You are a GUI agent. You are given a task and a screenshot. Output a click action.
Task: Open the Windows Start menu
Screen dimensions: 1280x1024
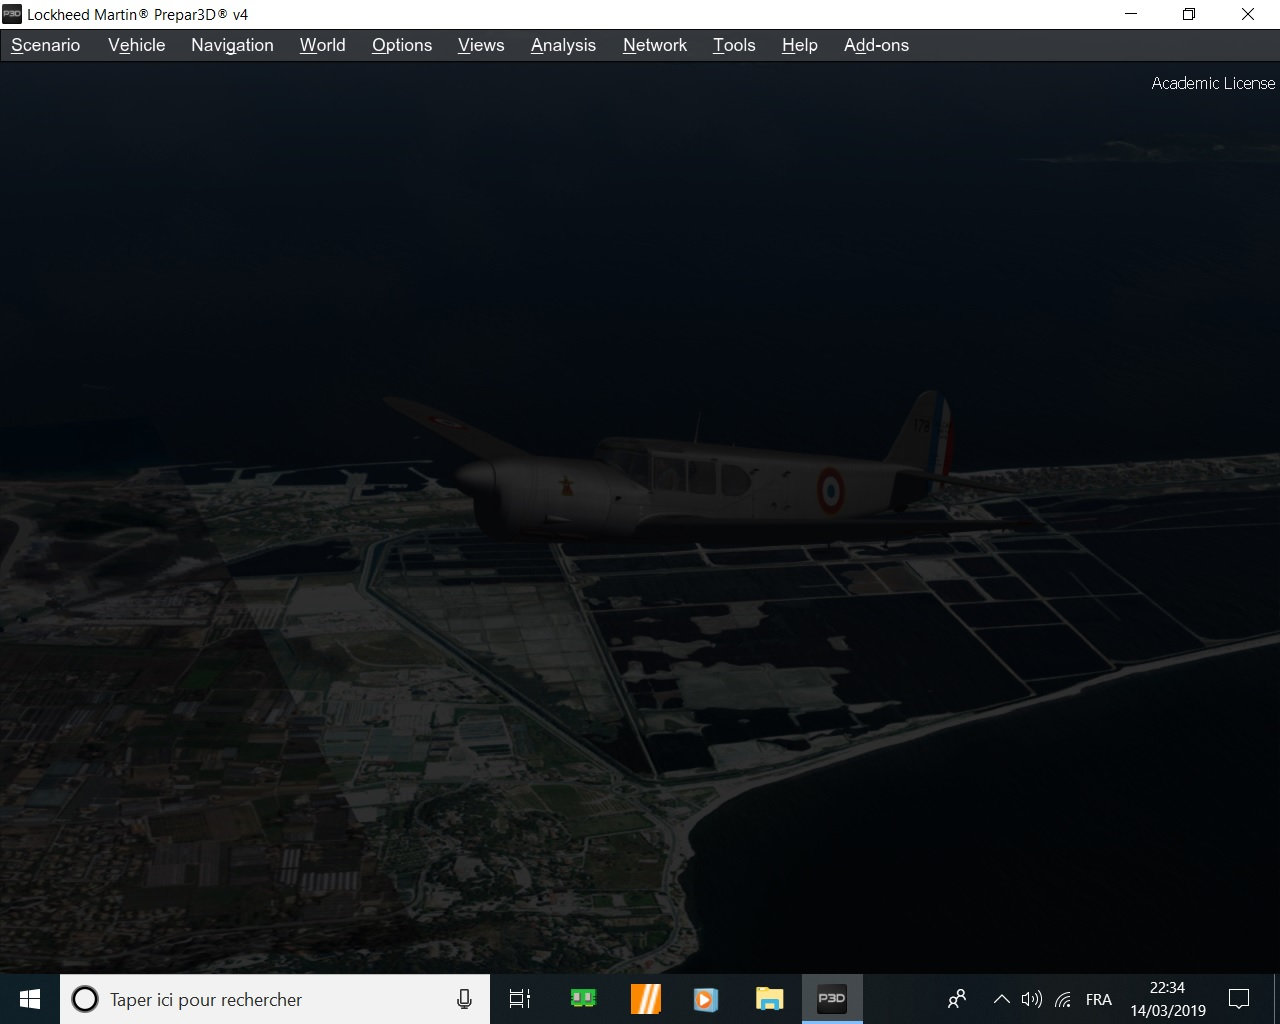click(30, 999)
